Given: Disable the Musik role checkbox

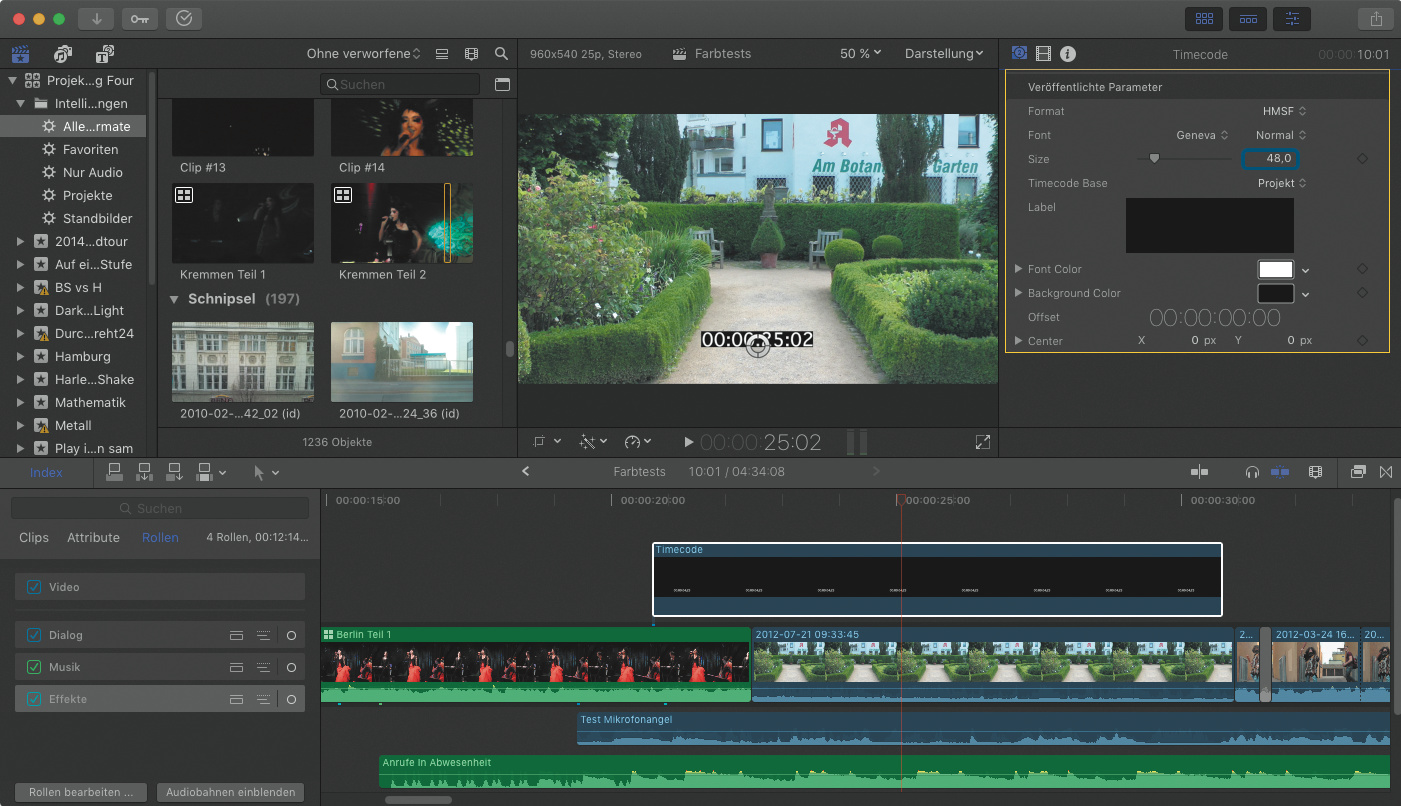Looking at the screenshot, I should [x=35, y=667].
